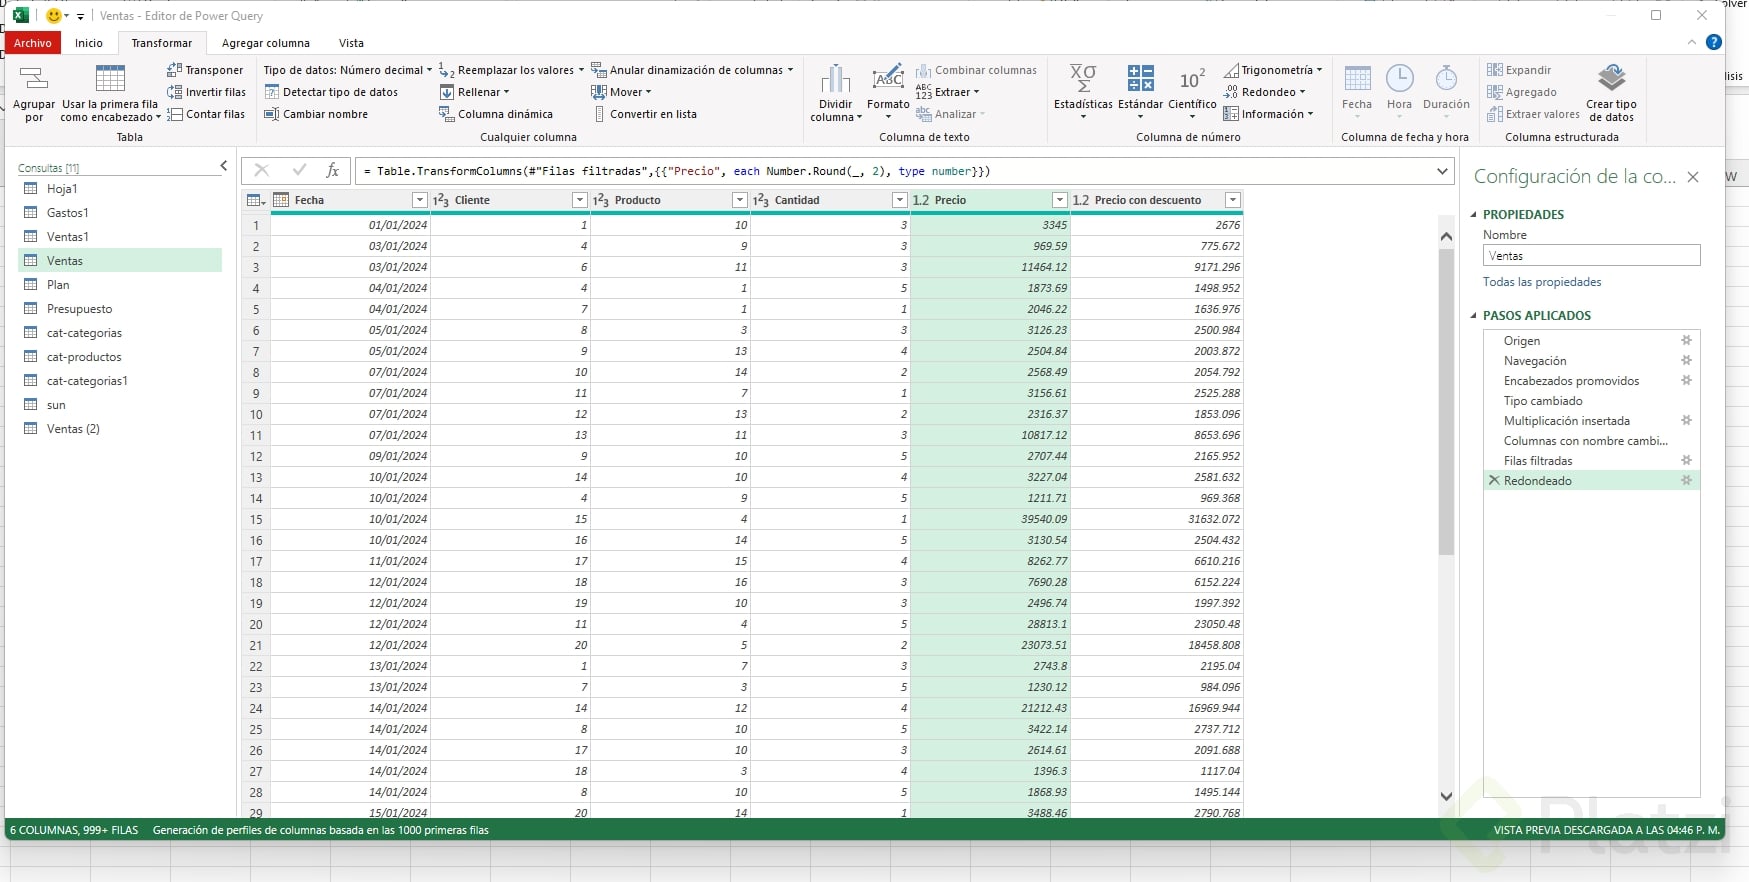This screenshot has width=1749, height=882.
Task: Click the formula bar text field
Action: (894, 171)
